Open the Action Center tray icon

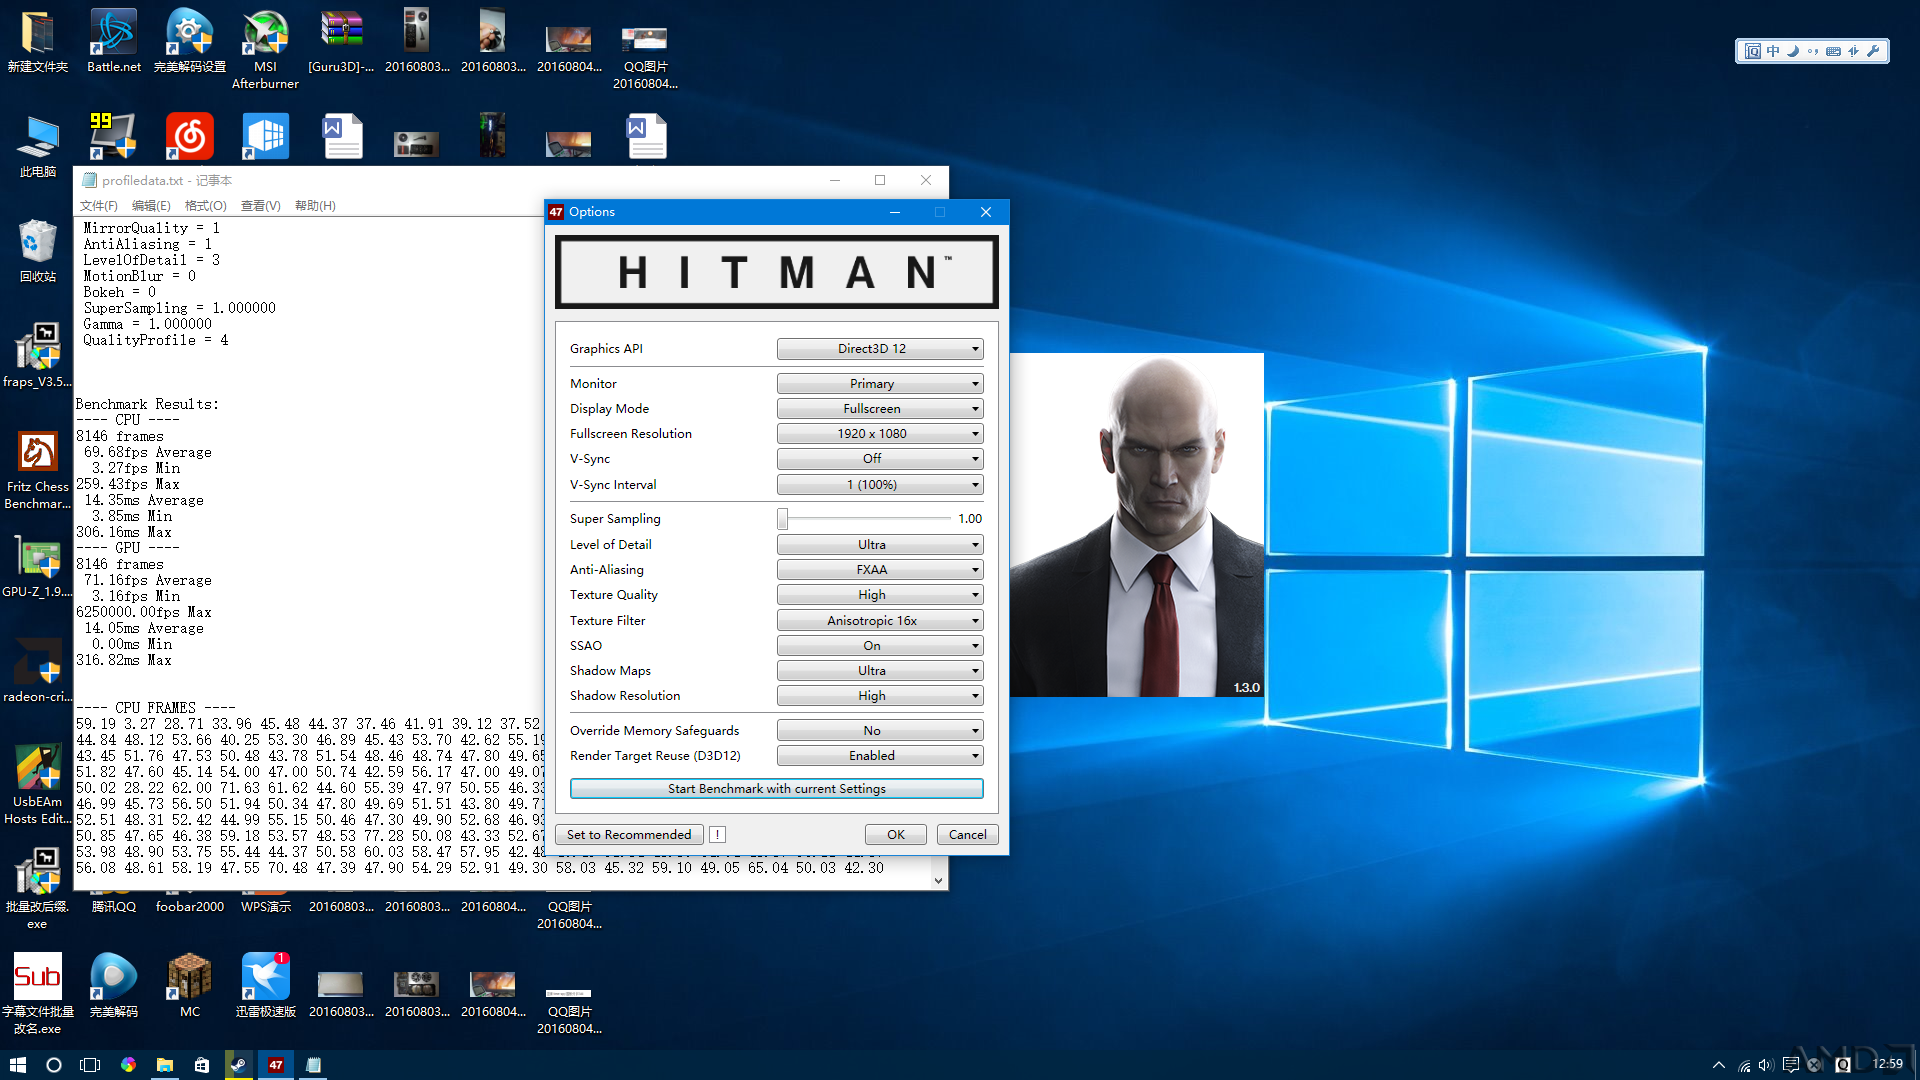tap(1791, 1065)
